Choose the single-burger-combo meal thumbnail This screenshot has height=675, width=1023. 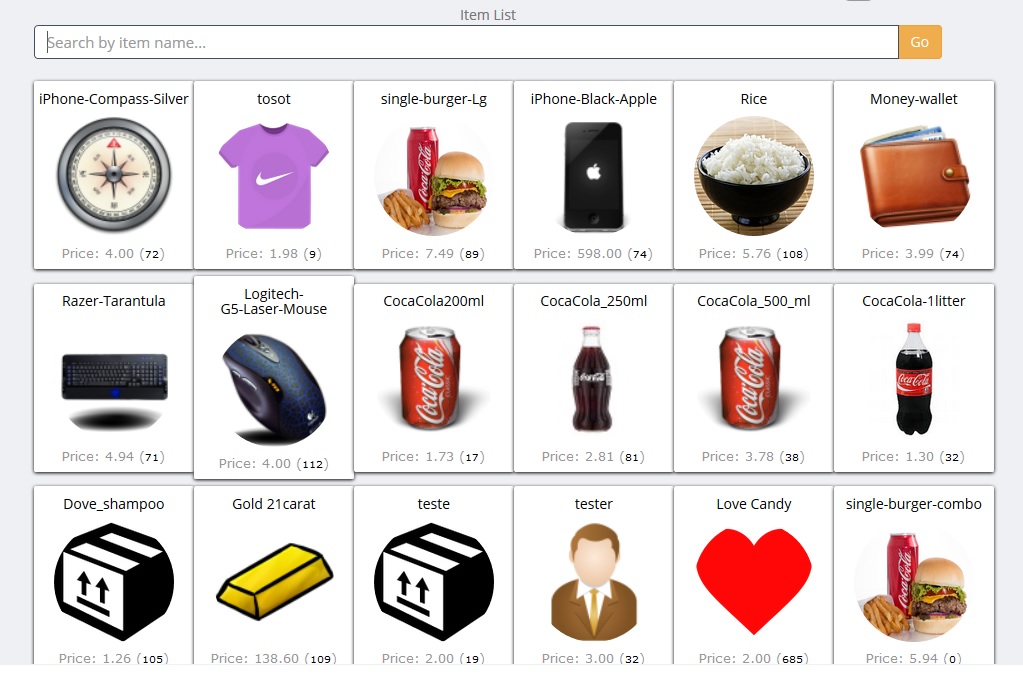point(914,582)
